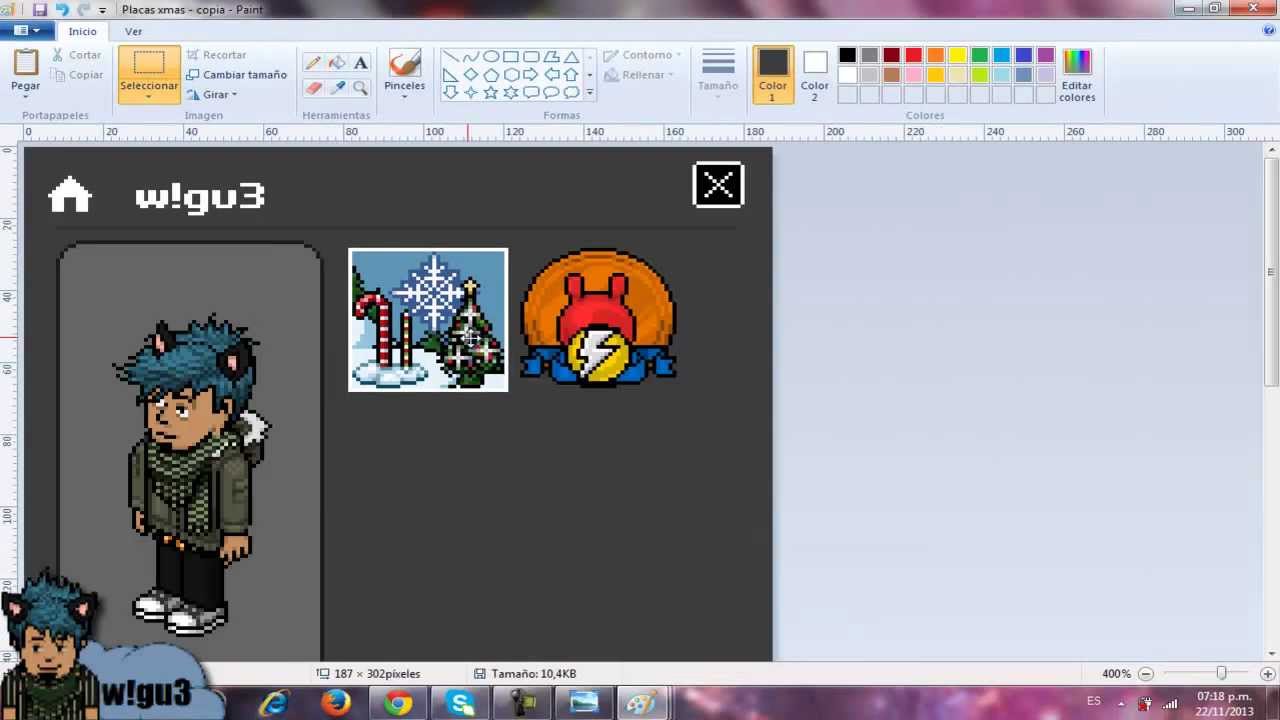Image resolution: width=1280 pixels, height=720 pixels.
Task: Choose the four-point star shape
Action: coord(470,93)
